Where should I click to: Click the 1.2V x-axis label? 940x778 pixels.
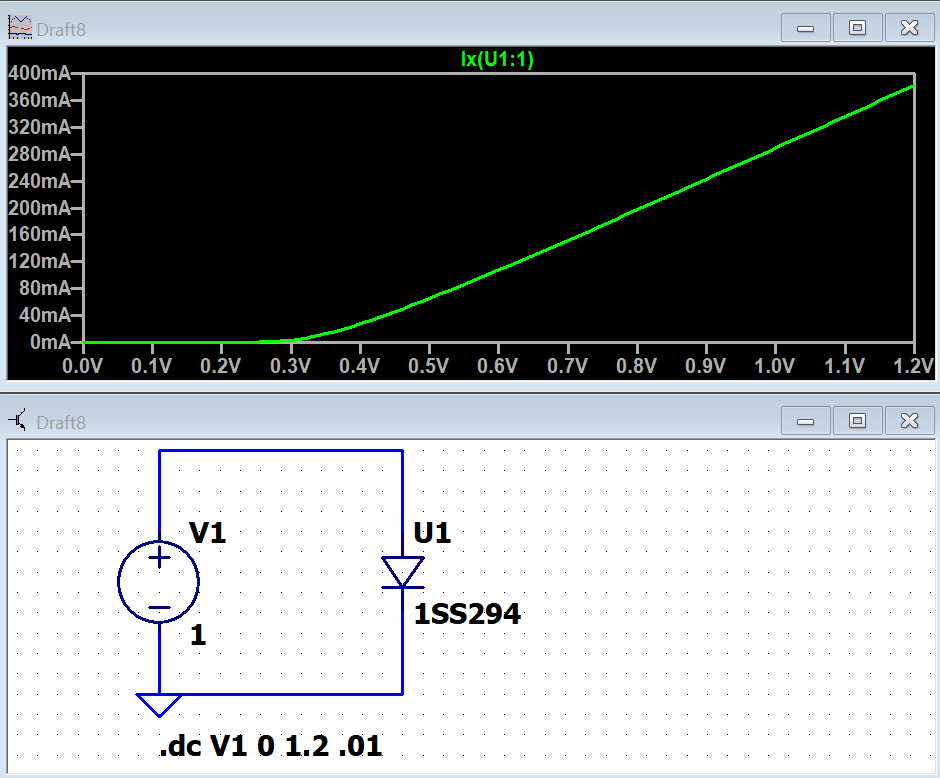[x=914, y=366]
